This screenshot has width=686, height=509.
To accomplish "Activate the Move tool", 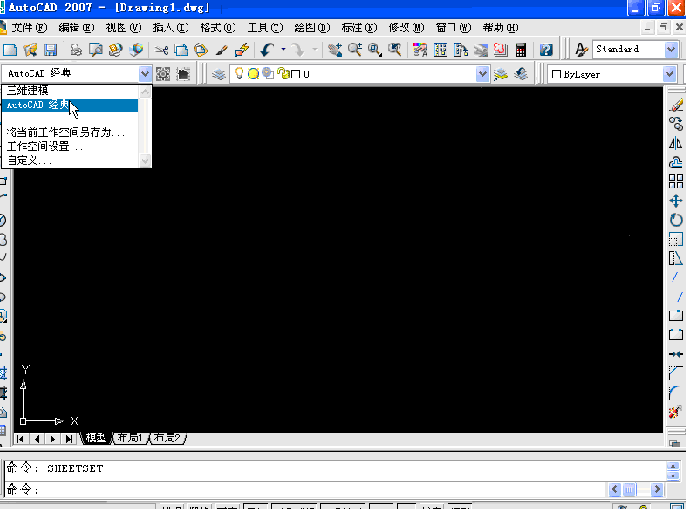I will (676, 200).
